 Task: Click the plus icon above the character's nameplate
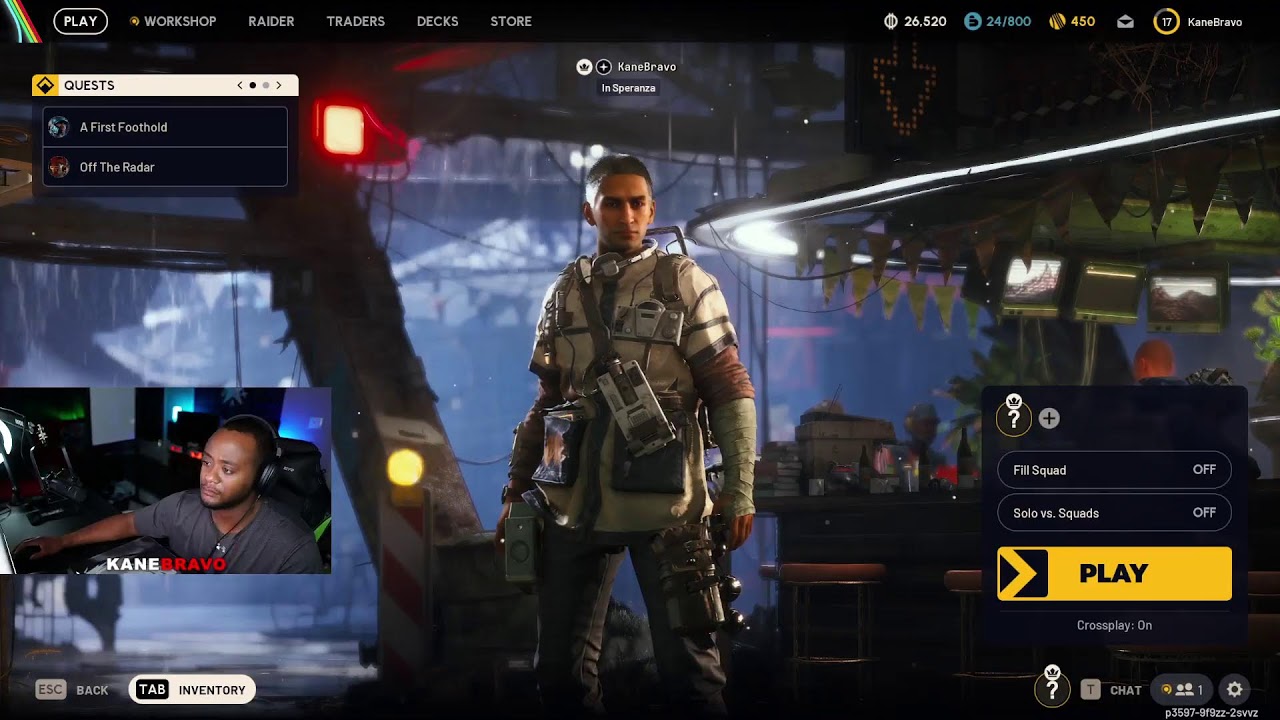[x=604, y=67]
